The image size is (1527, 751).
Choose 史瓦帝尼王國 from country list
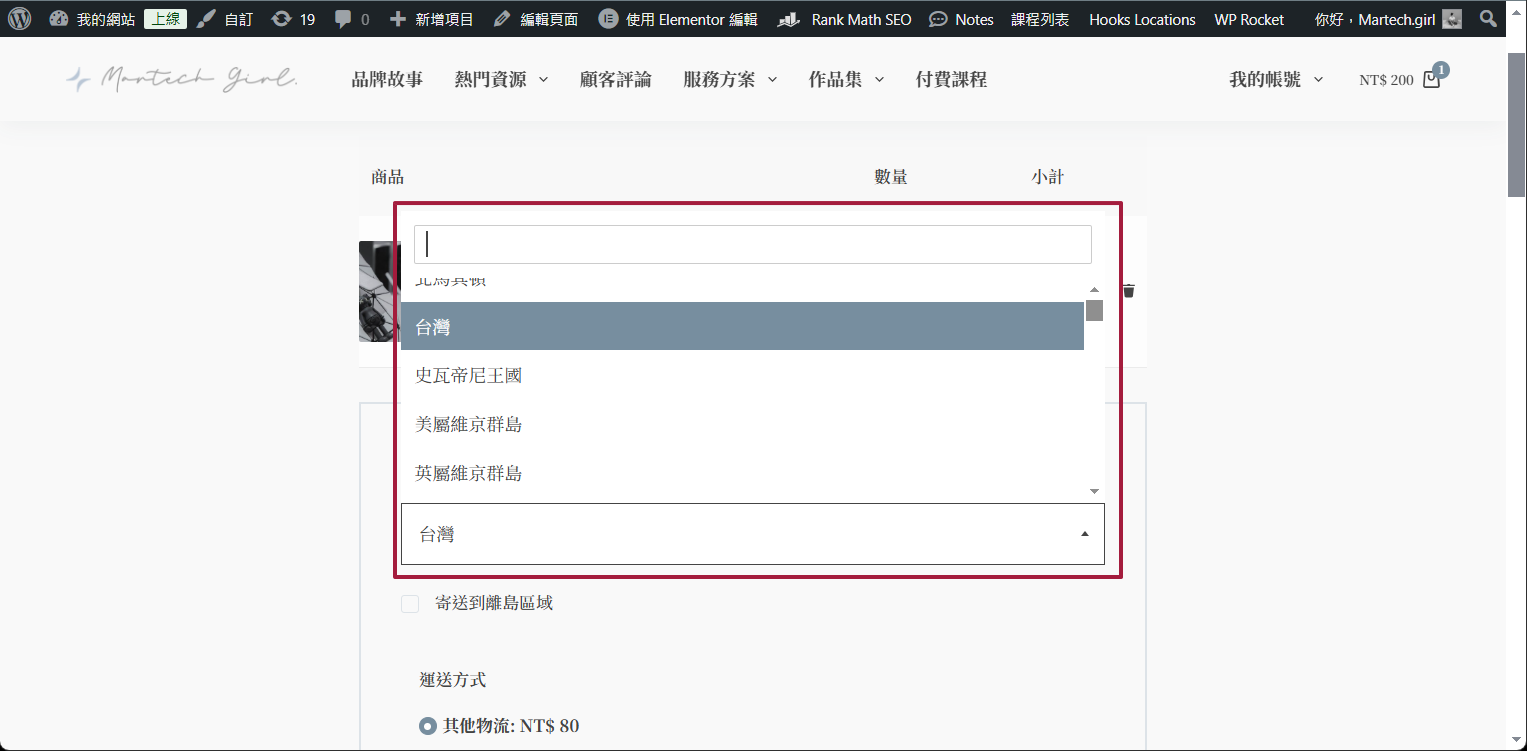click(x=469, y=376)
